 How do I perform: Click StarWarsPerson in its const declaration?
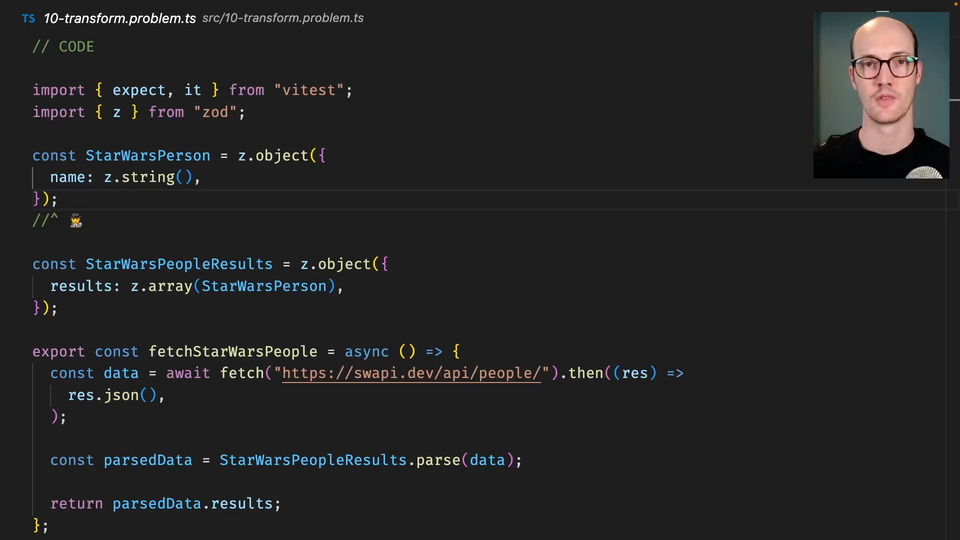(x=148, y=155)
